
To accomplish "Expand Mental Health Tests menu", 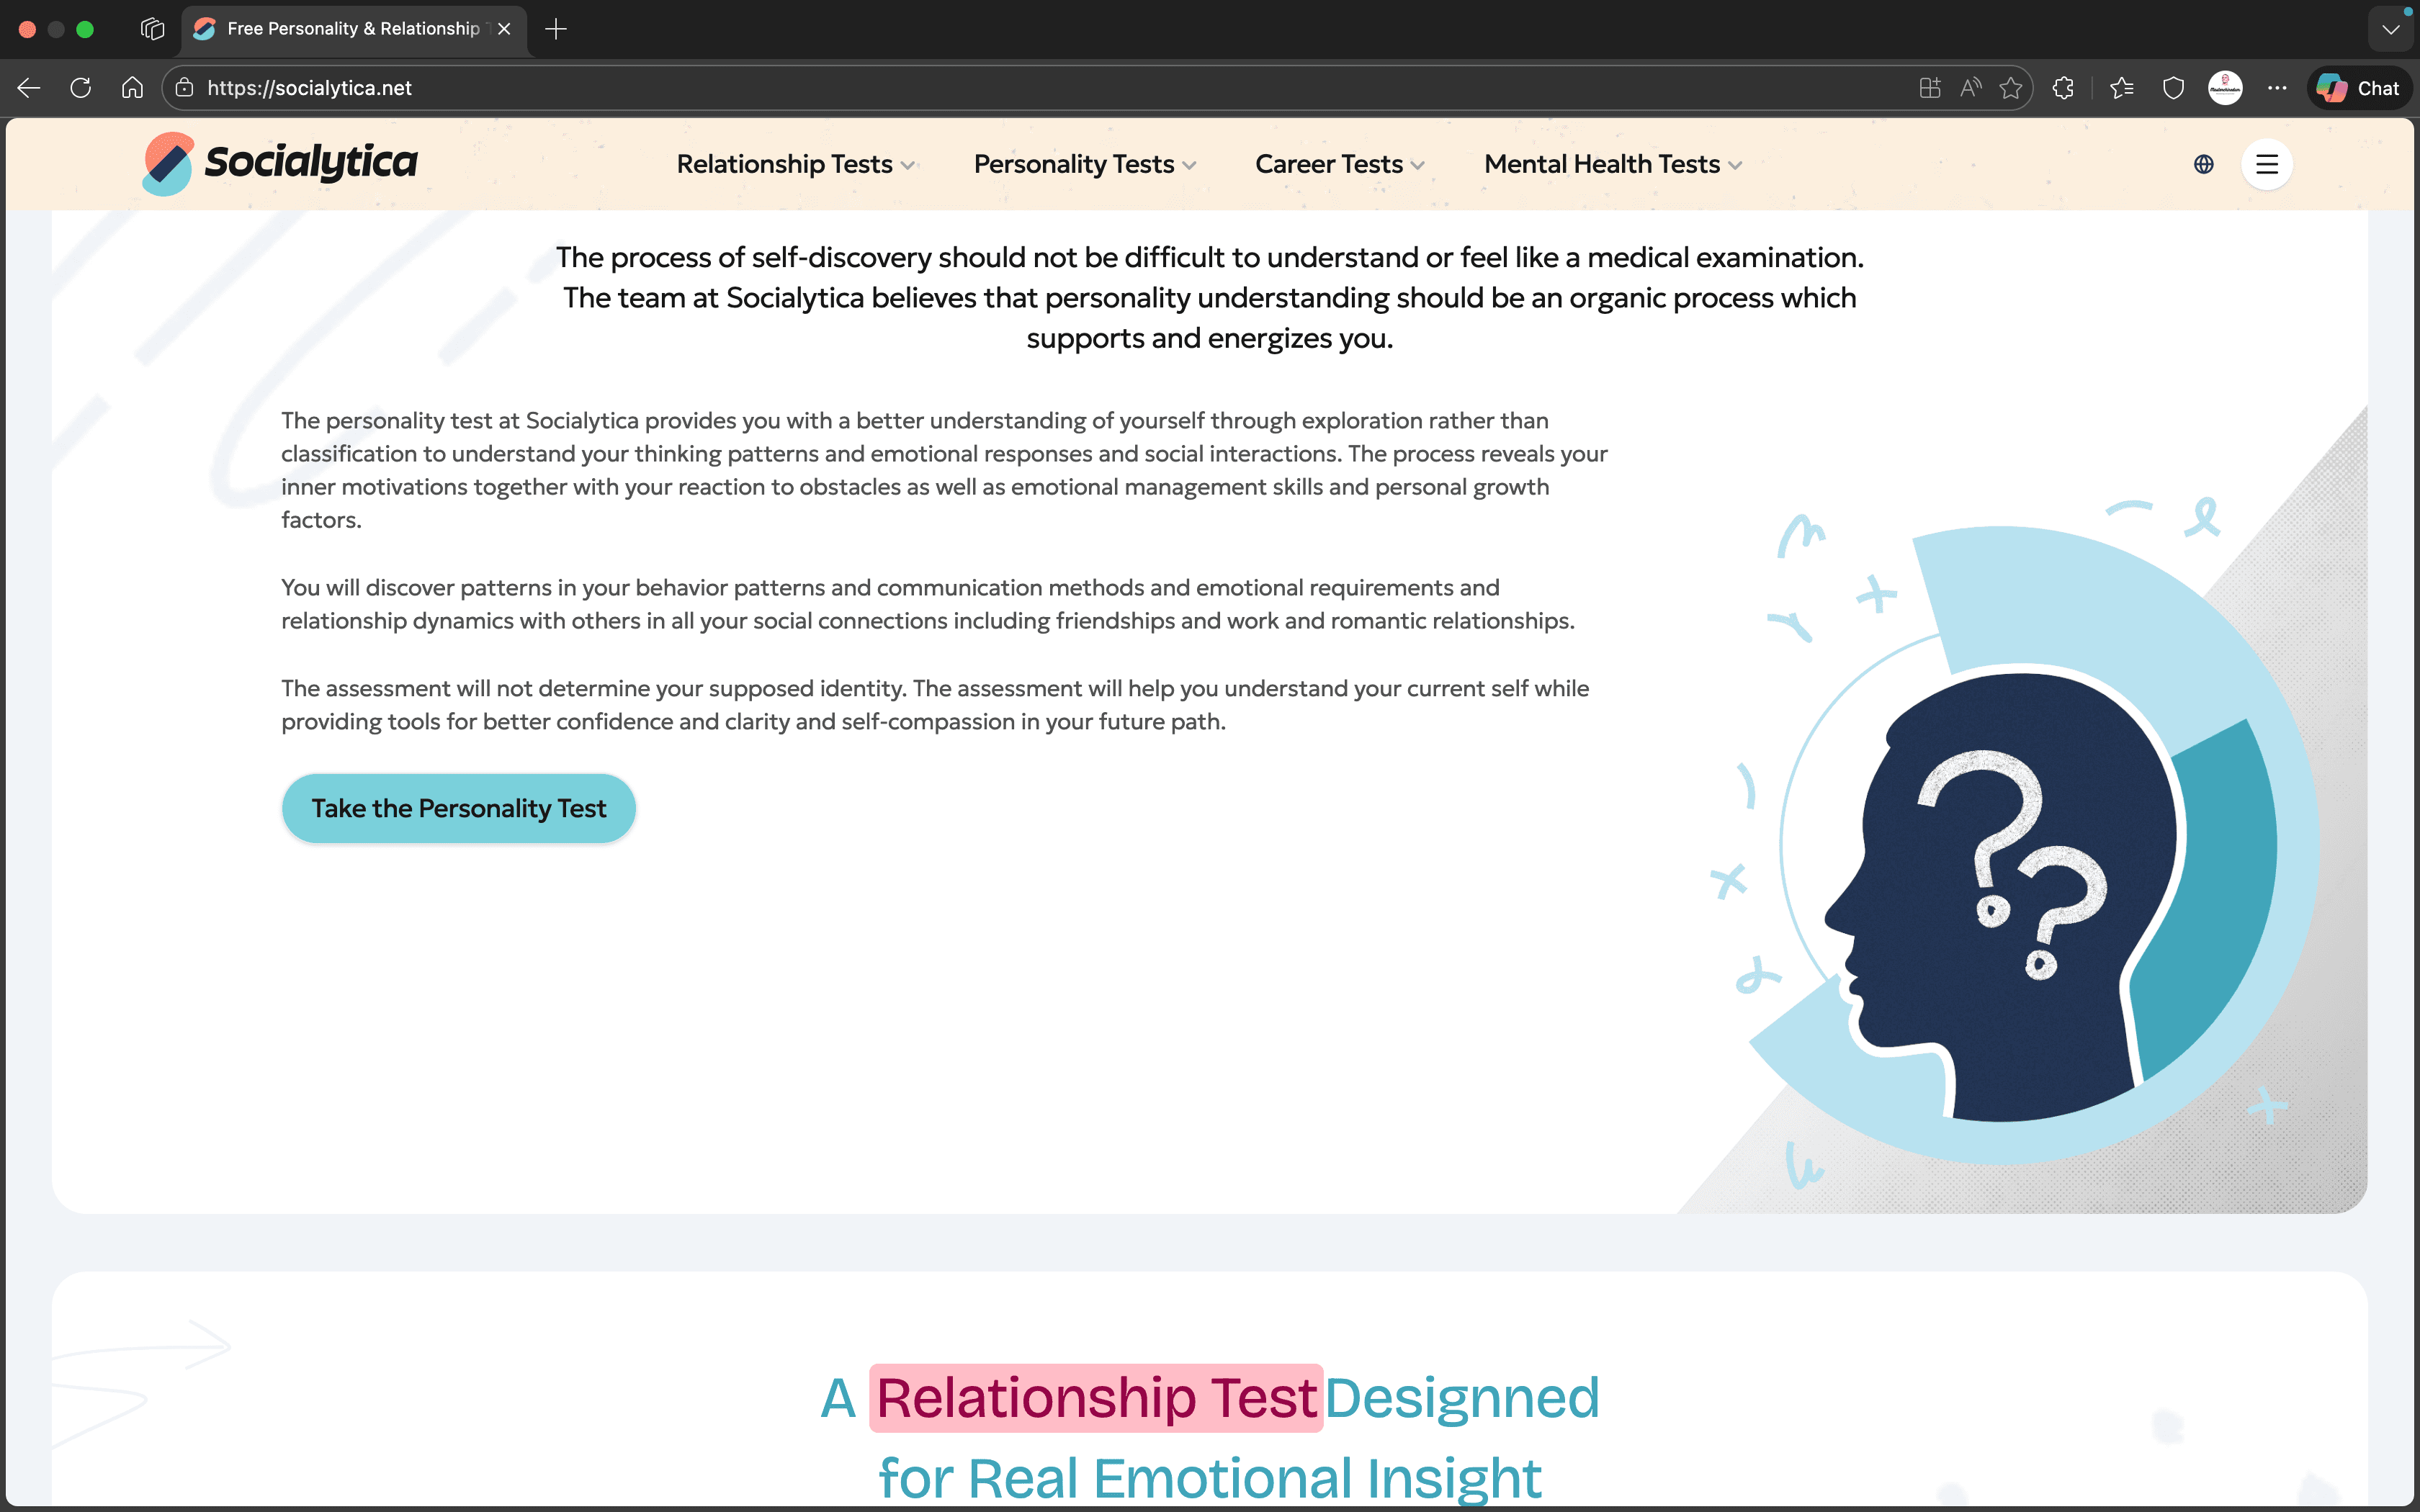I will [1612, 164].
